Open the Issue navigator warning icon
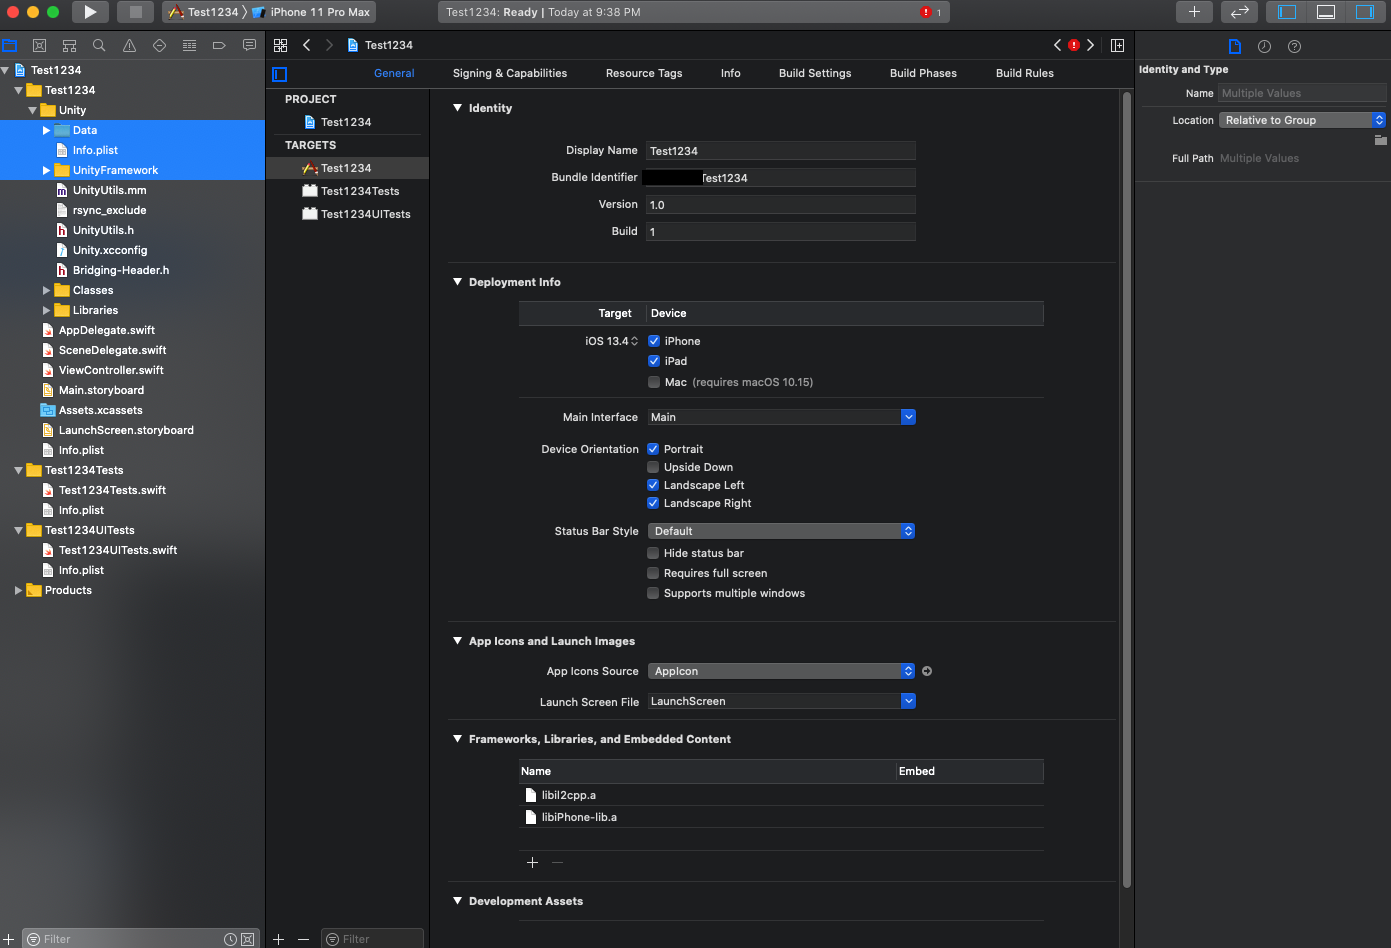Screen dimensions: 1391x948 129,45
